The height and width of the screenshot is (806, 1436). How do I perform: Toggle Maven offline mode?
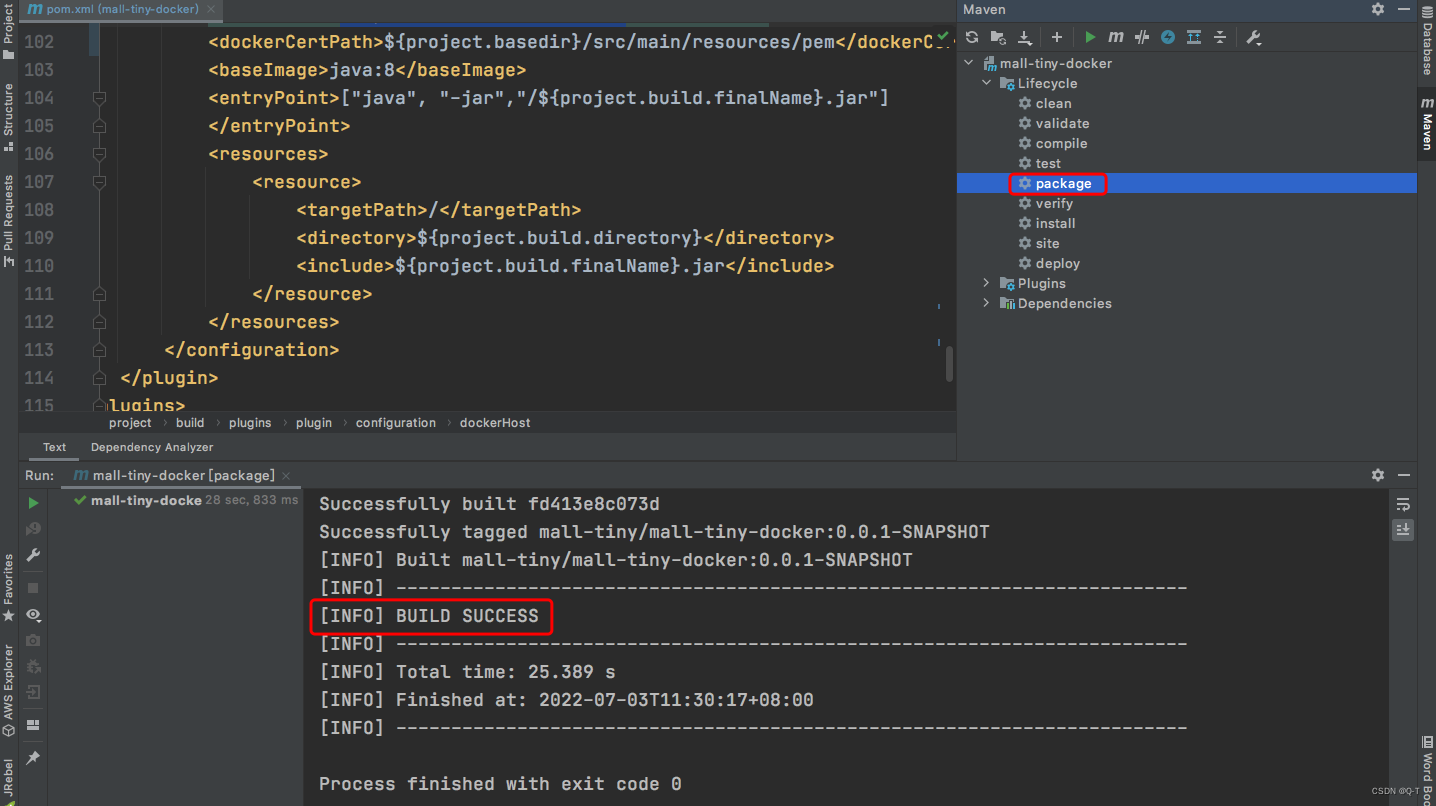(1142, 37)
